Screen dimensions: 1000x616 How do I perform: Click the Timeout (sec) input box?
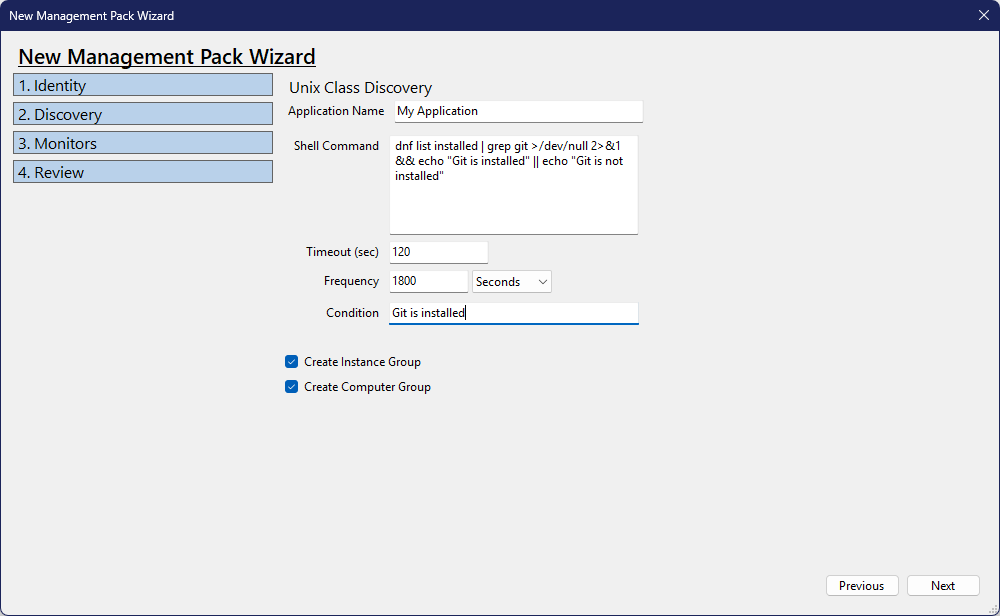tap(438, 252)
